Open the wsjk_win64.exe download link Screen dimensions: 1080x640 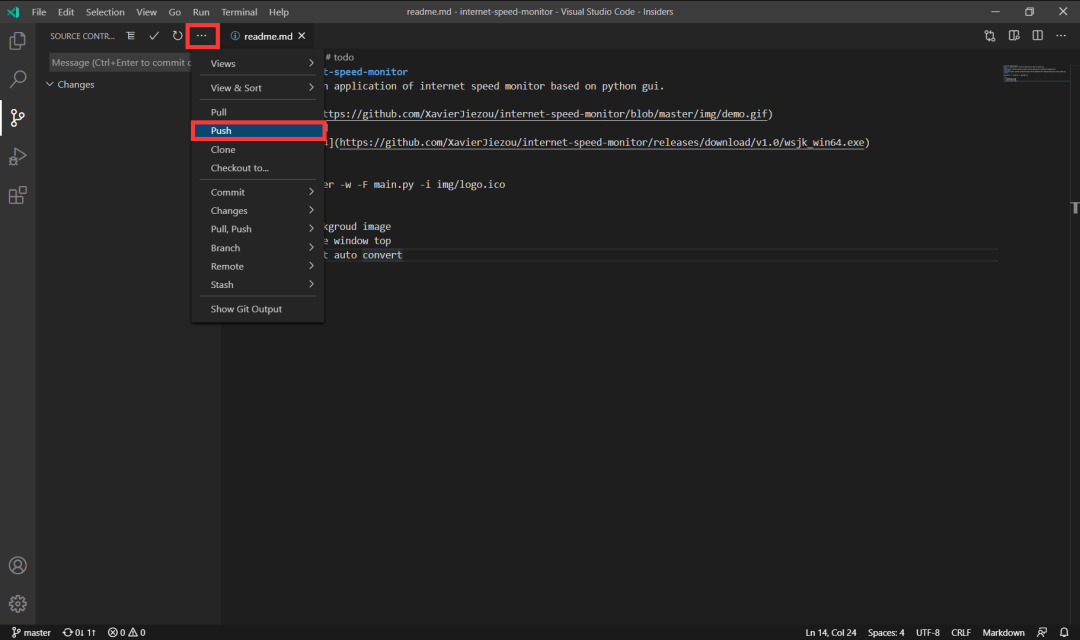[x=602, y=143]
